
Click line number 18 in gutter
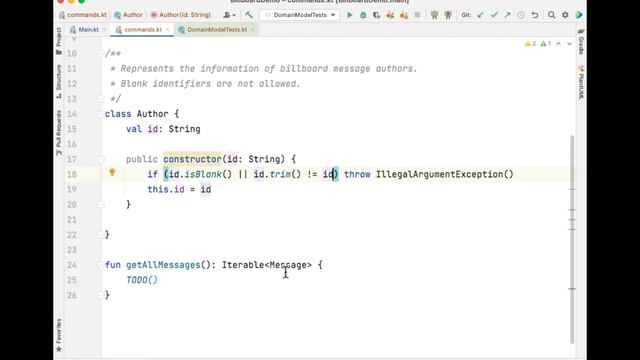(72, 175)
